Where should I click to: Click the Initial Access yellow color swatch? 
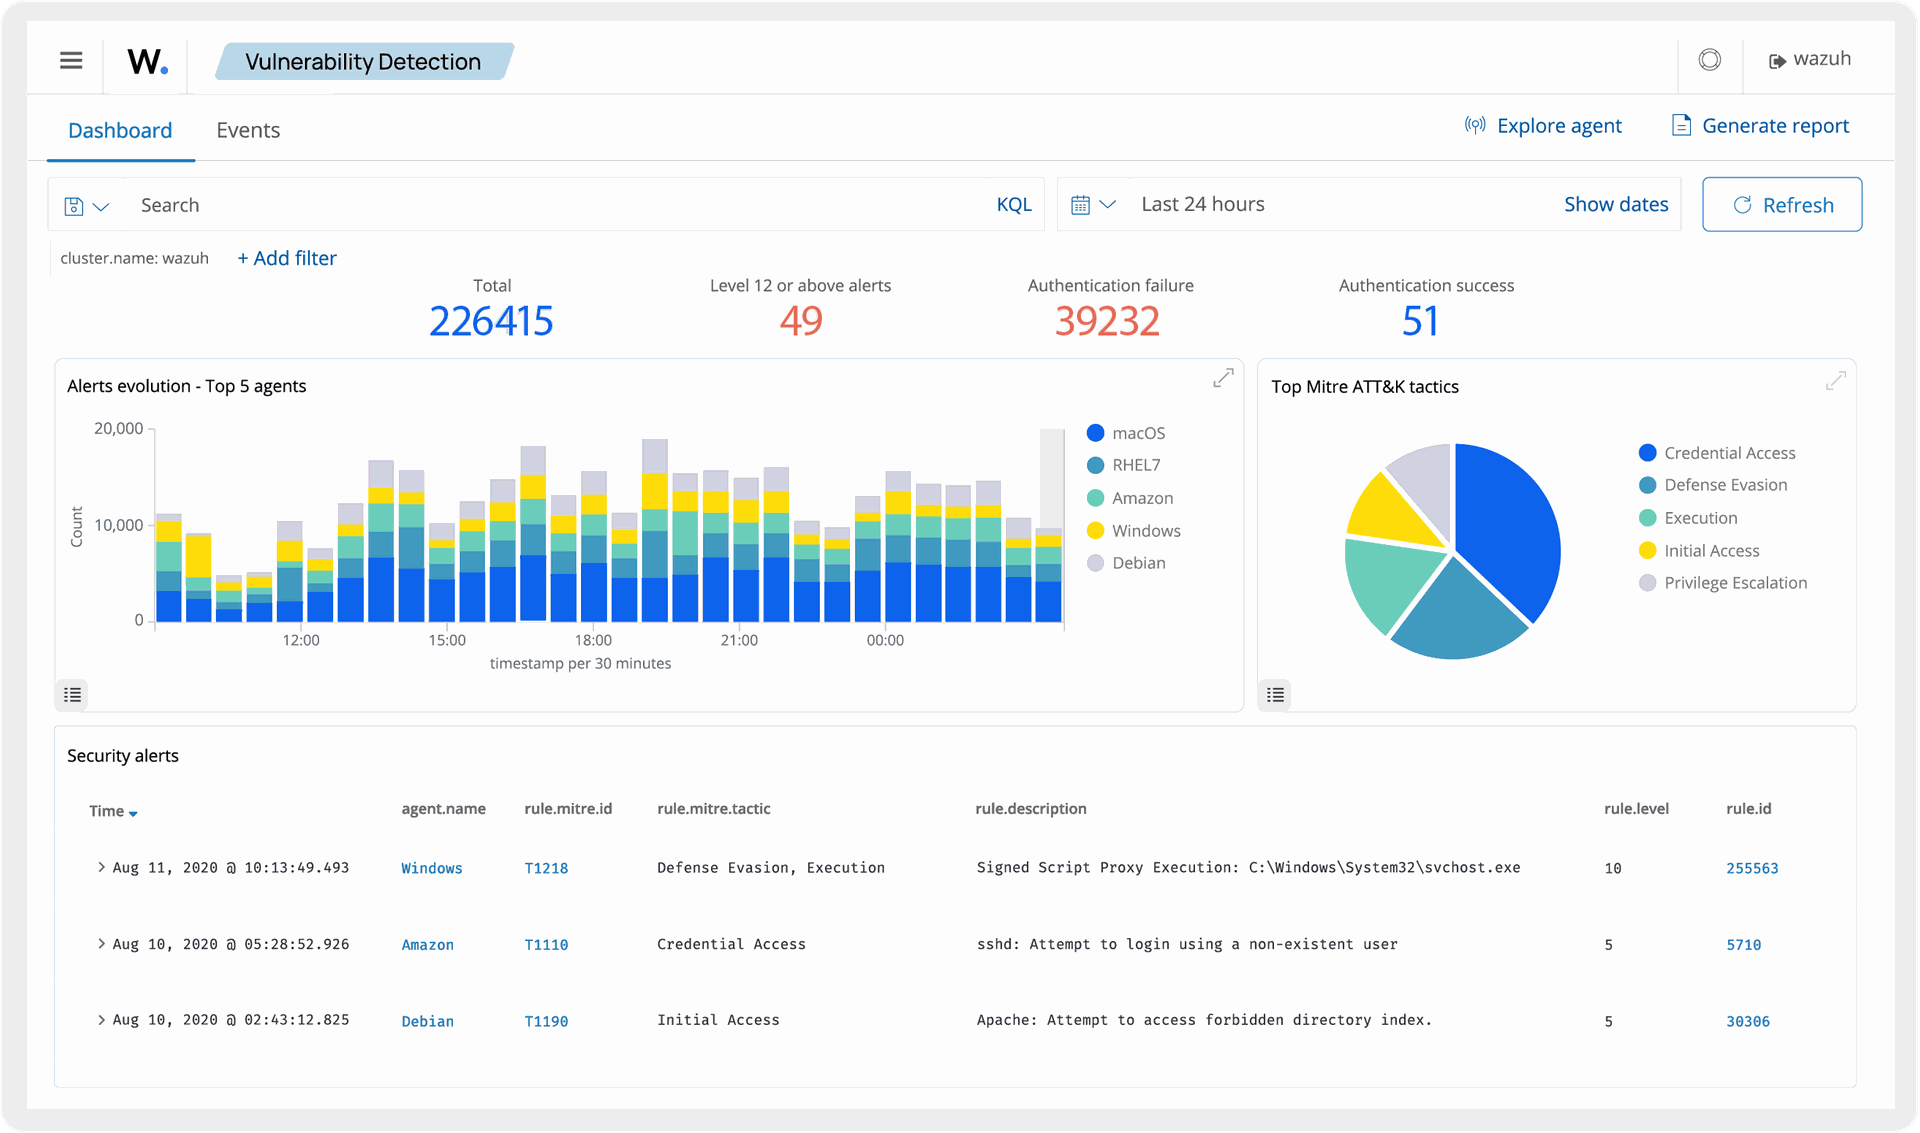(1647, 551)
